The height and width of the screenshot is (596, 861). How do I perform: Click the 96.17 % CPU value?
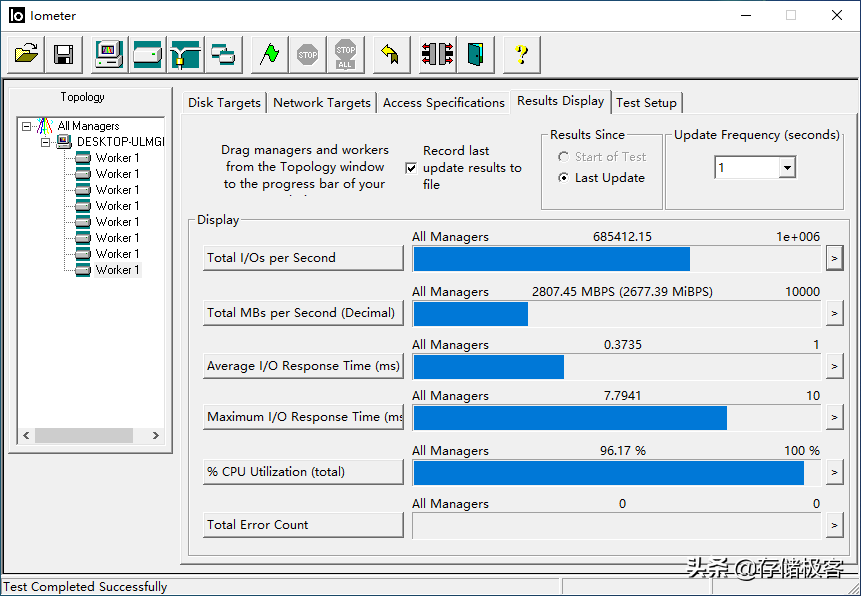(623, 451)
